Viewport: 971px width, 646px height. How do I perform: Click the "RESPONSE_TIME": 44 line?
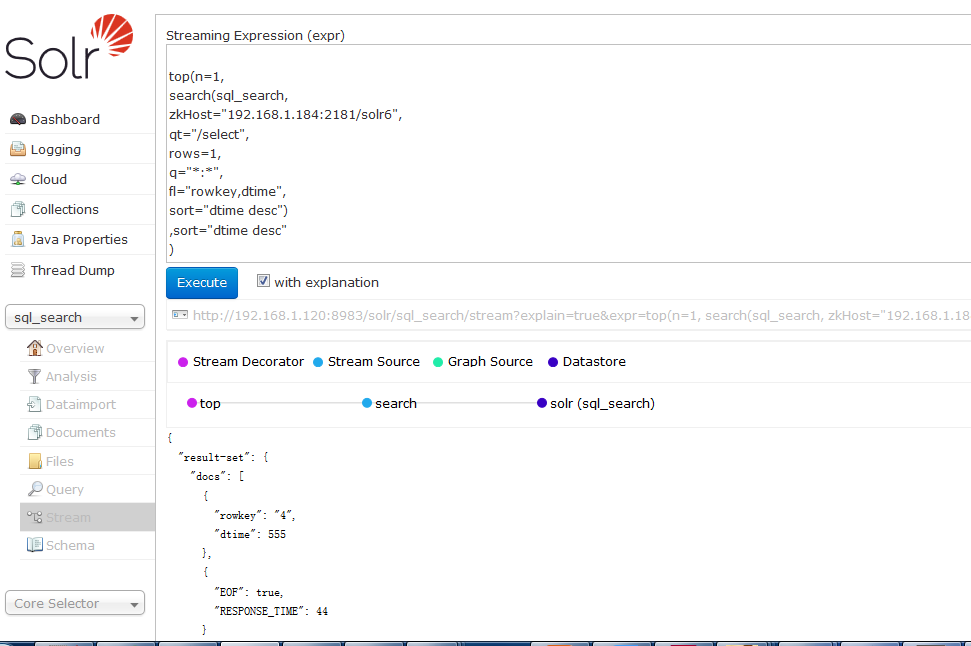click(271, 611)
